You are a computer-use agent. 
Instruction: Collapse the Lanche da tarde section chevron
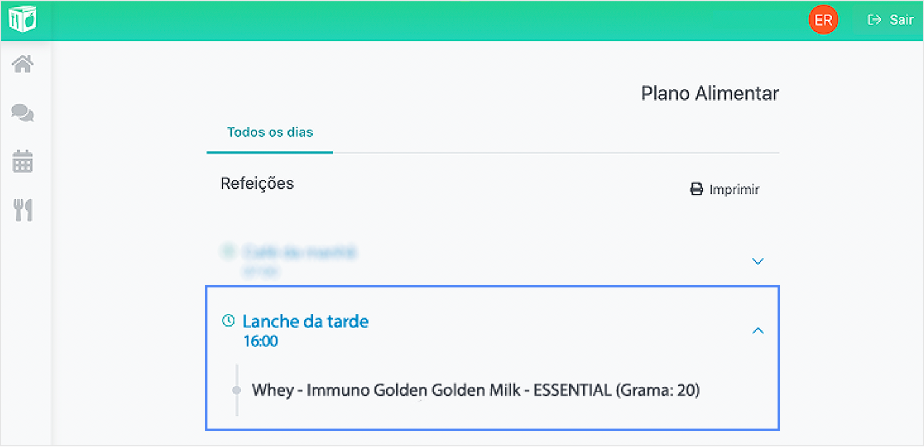[757, 330]
